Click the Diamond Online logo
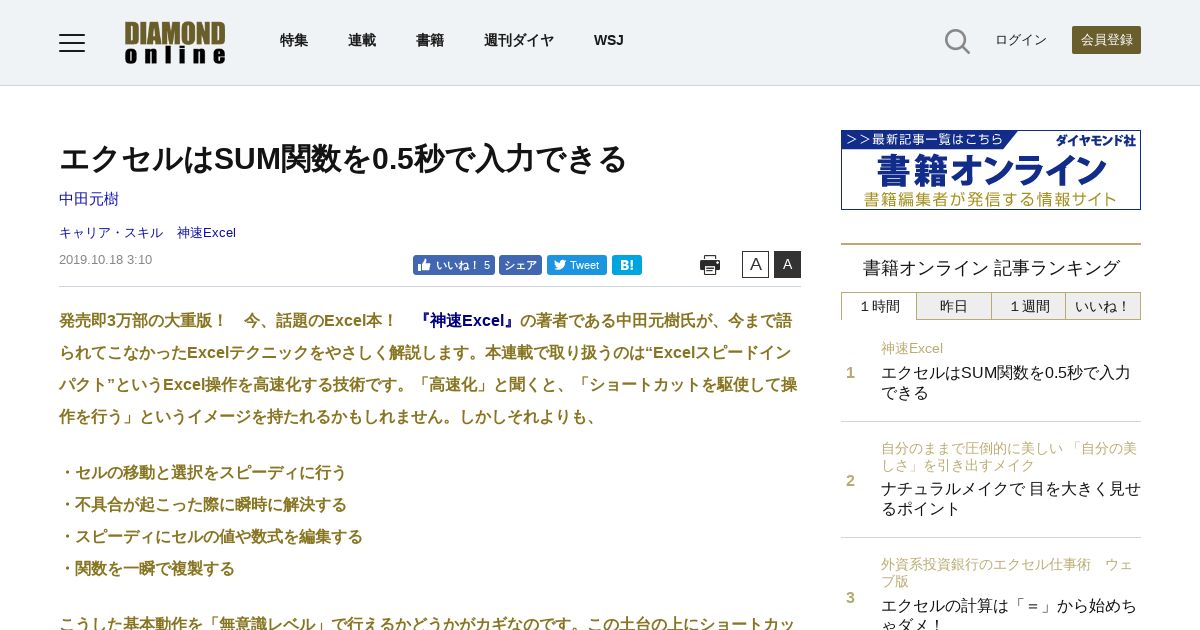This screenshot has width=1200, height=630. (x=175, y=42)
